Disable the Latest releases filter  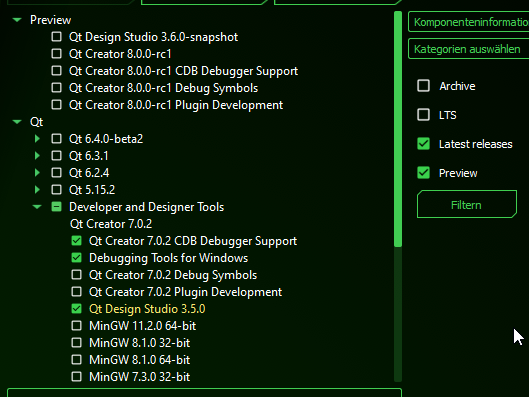click(x=423, y=144)
